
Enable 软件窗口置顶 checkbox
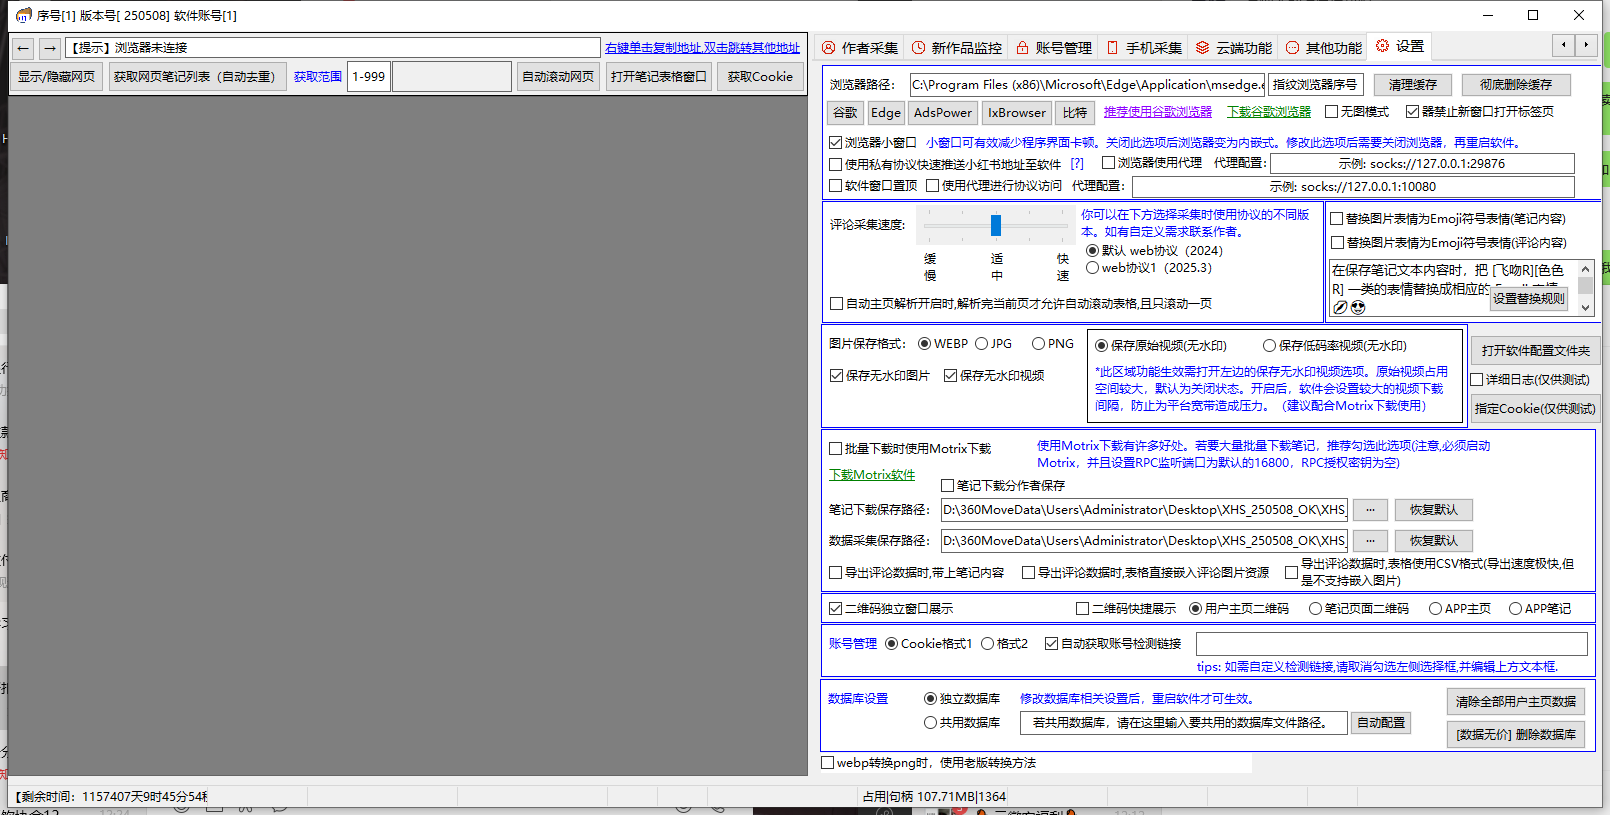pos(836,186)
